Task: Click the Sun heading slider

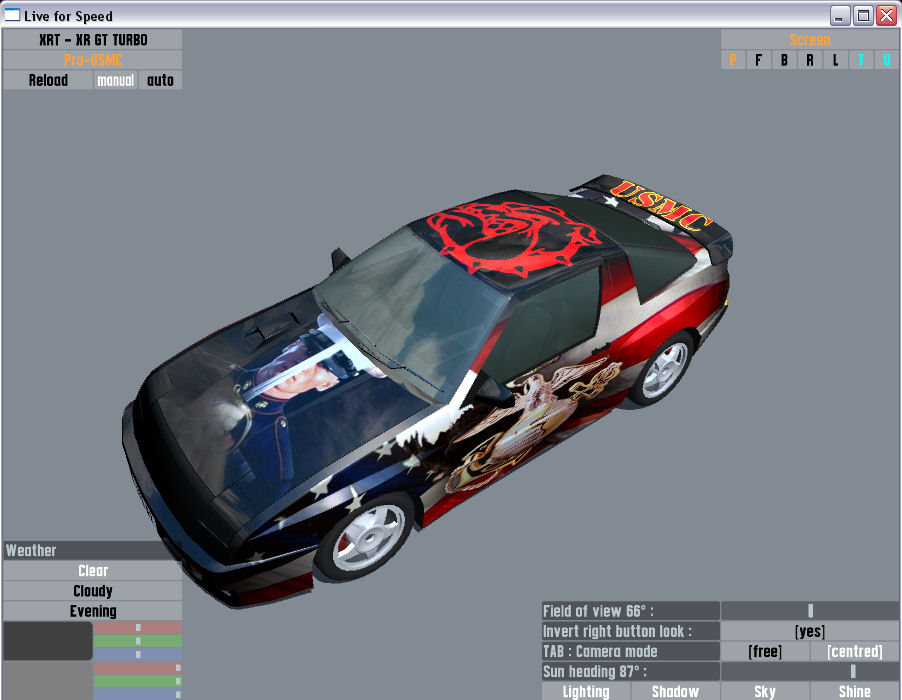Action: coord(809,671)
